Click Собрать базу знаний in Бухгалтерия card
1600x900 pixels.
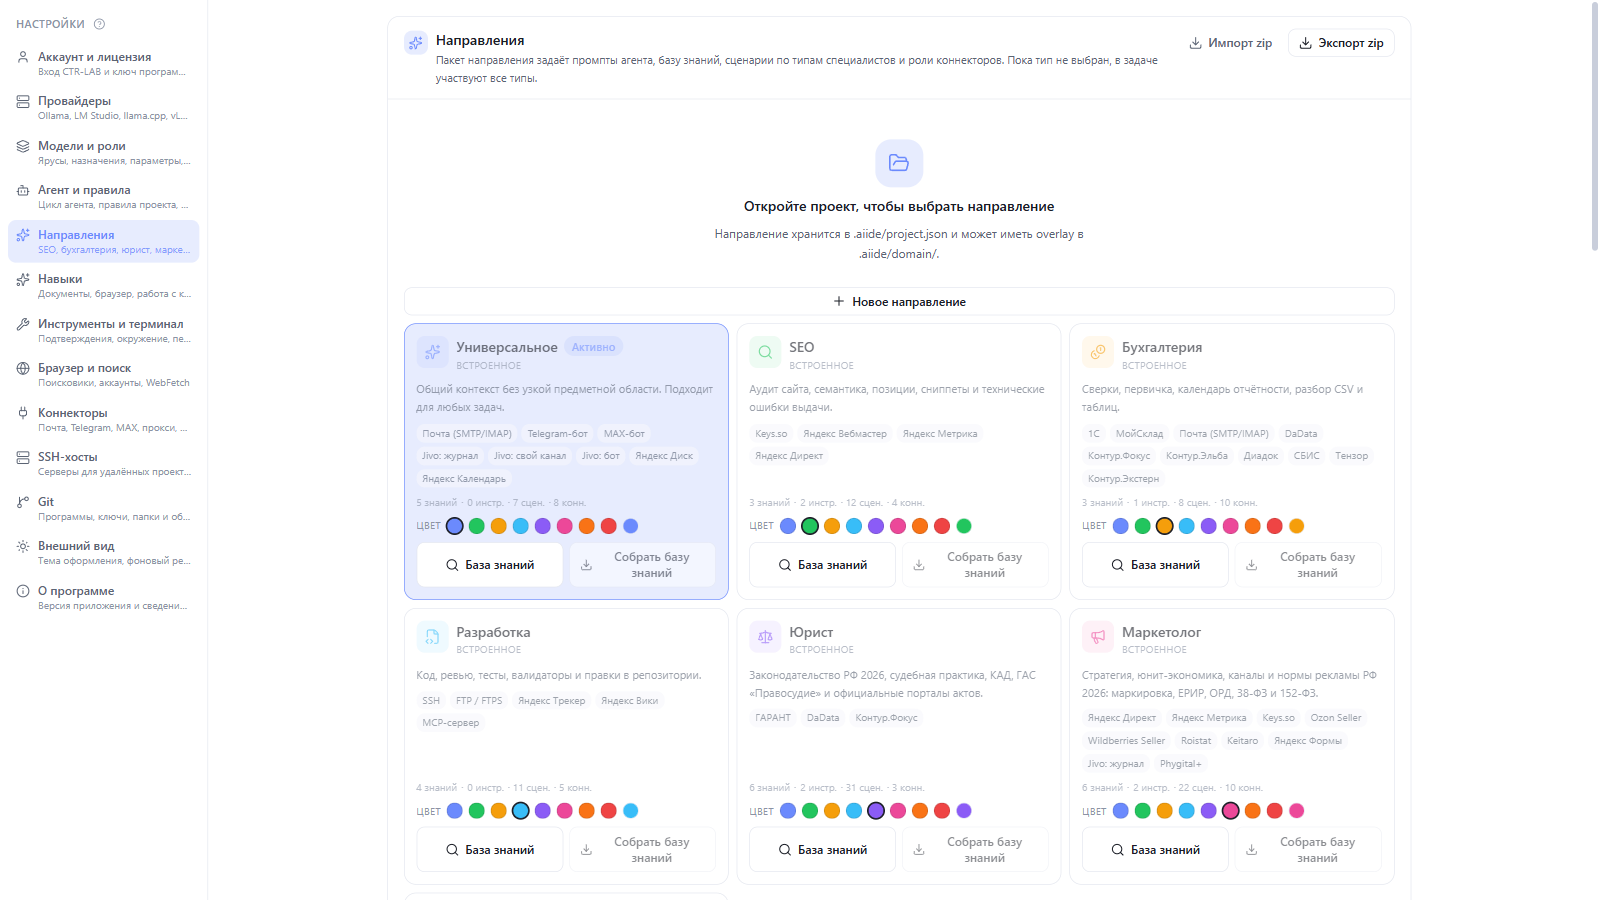click(x=1308, y=565)
